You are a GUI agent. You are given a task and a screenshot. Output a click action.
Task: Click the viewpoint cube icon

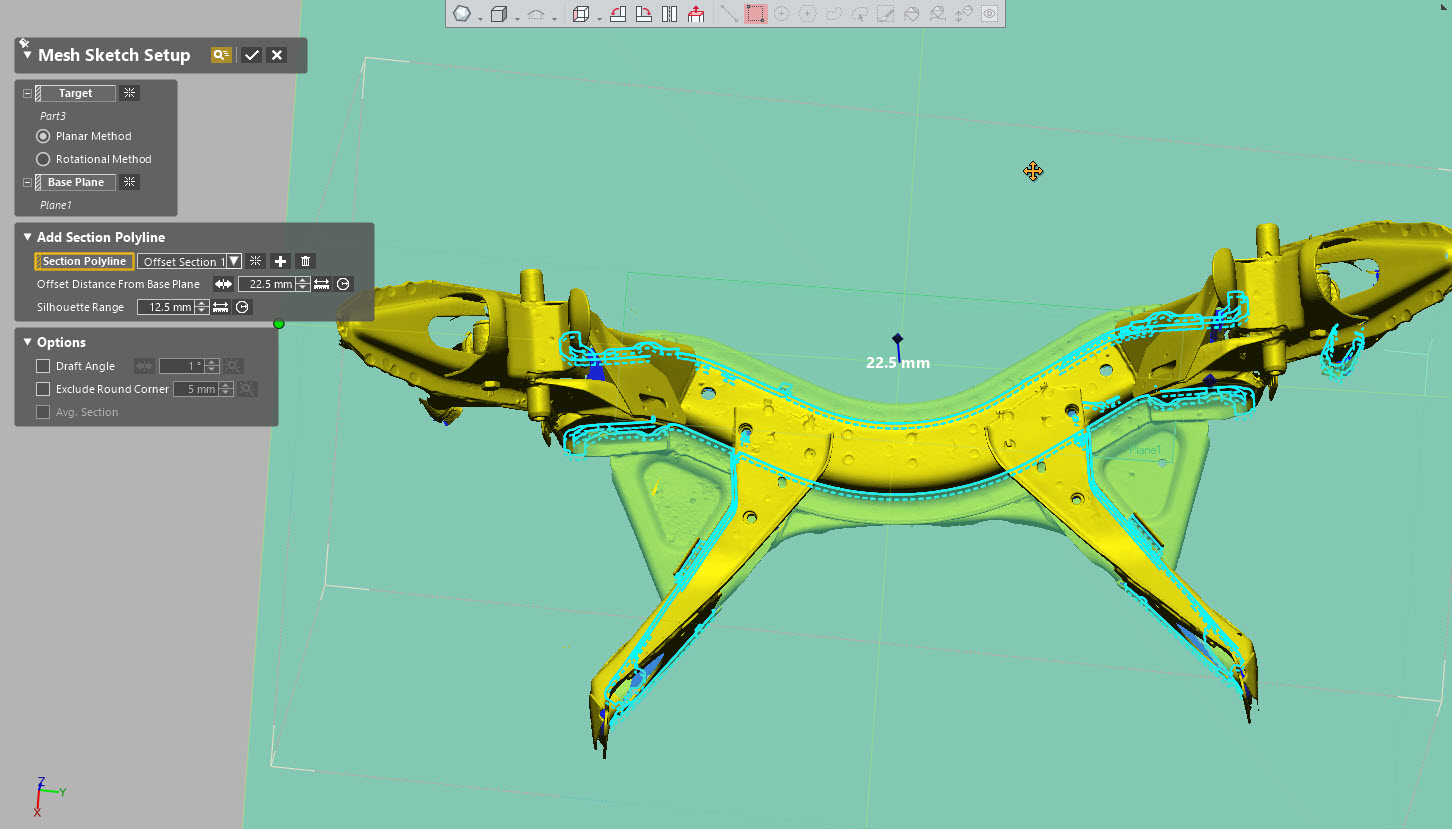point(581,14)
